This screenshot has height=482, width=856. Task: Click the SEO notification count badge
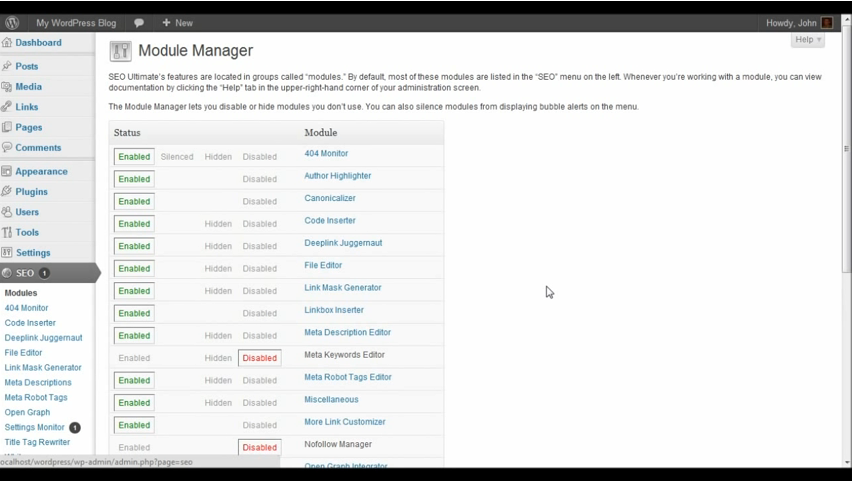44,273
